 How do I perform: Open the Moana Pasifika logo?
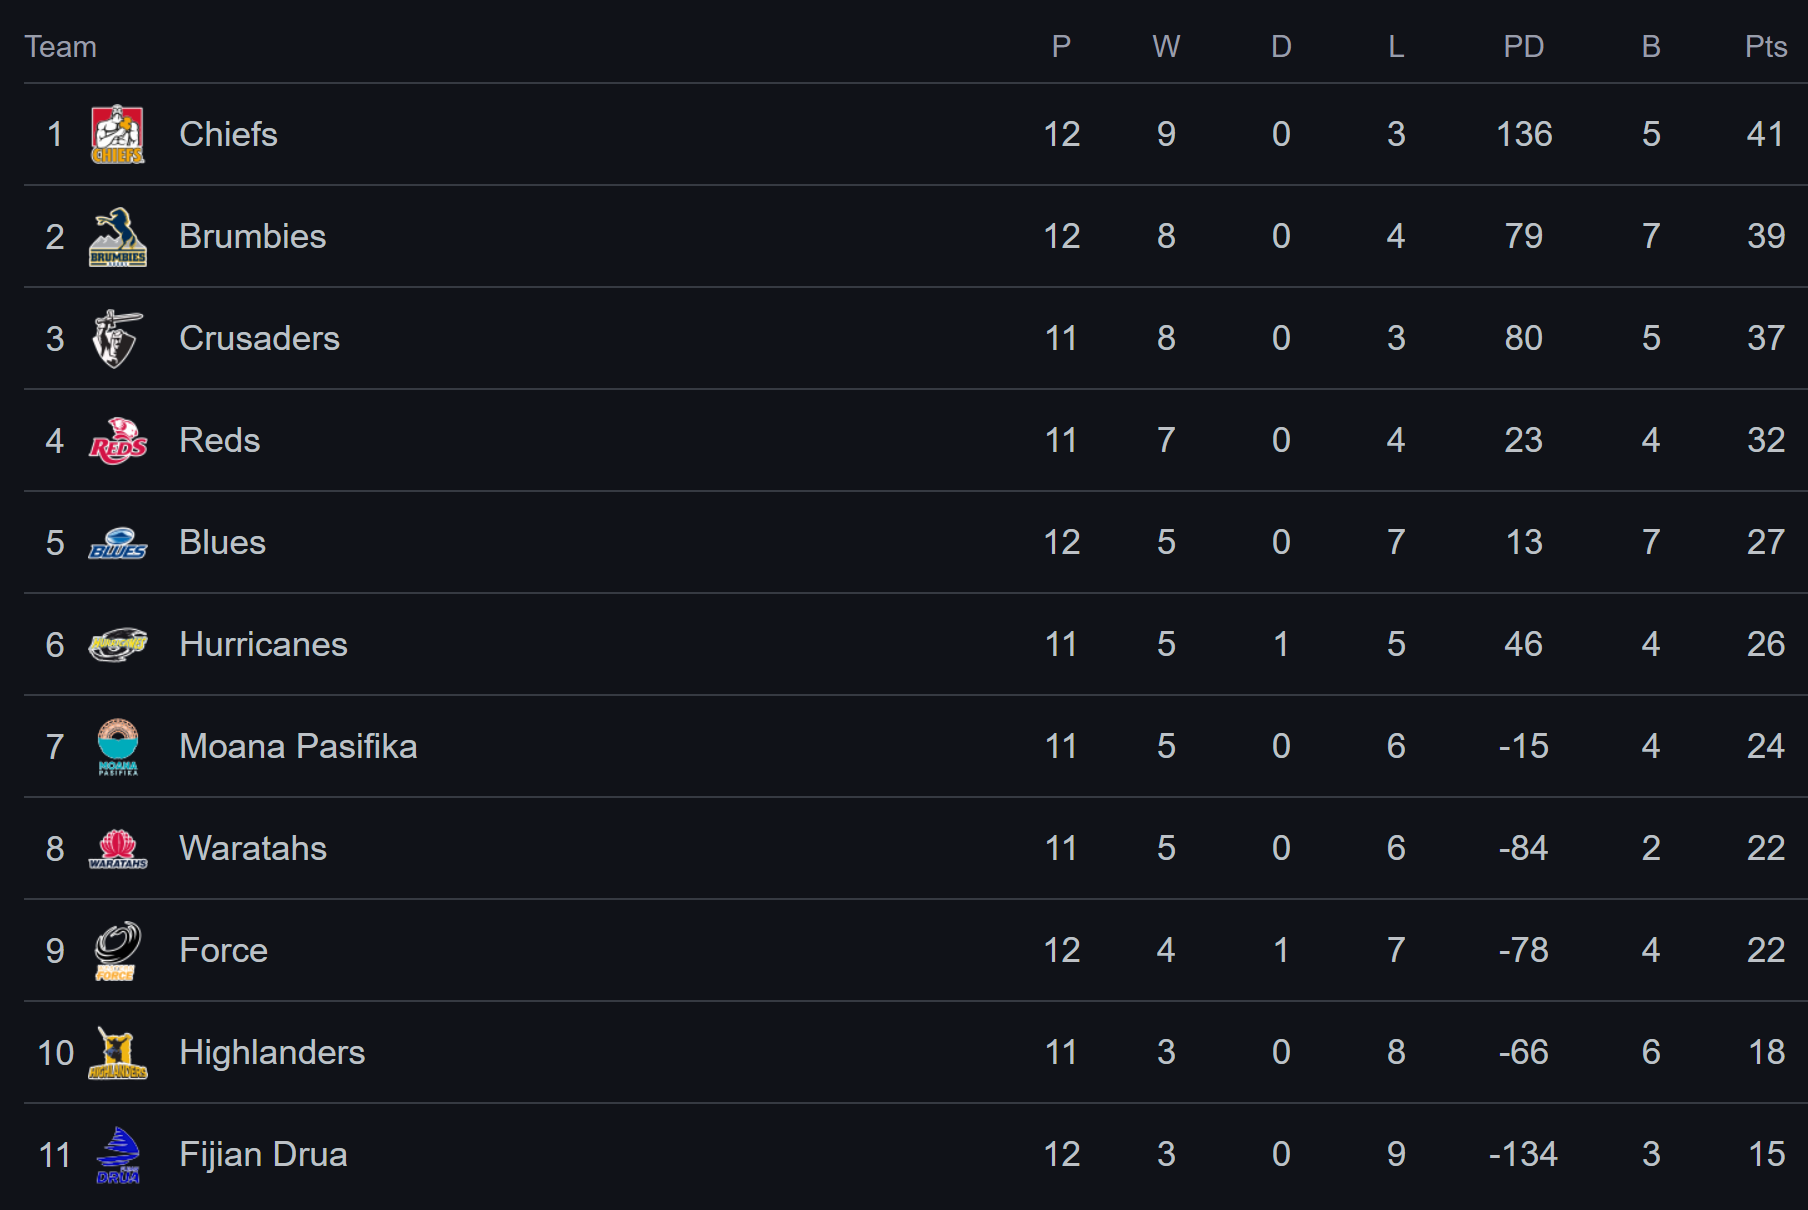coord(118,747)
